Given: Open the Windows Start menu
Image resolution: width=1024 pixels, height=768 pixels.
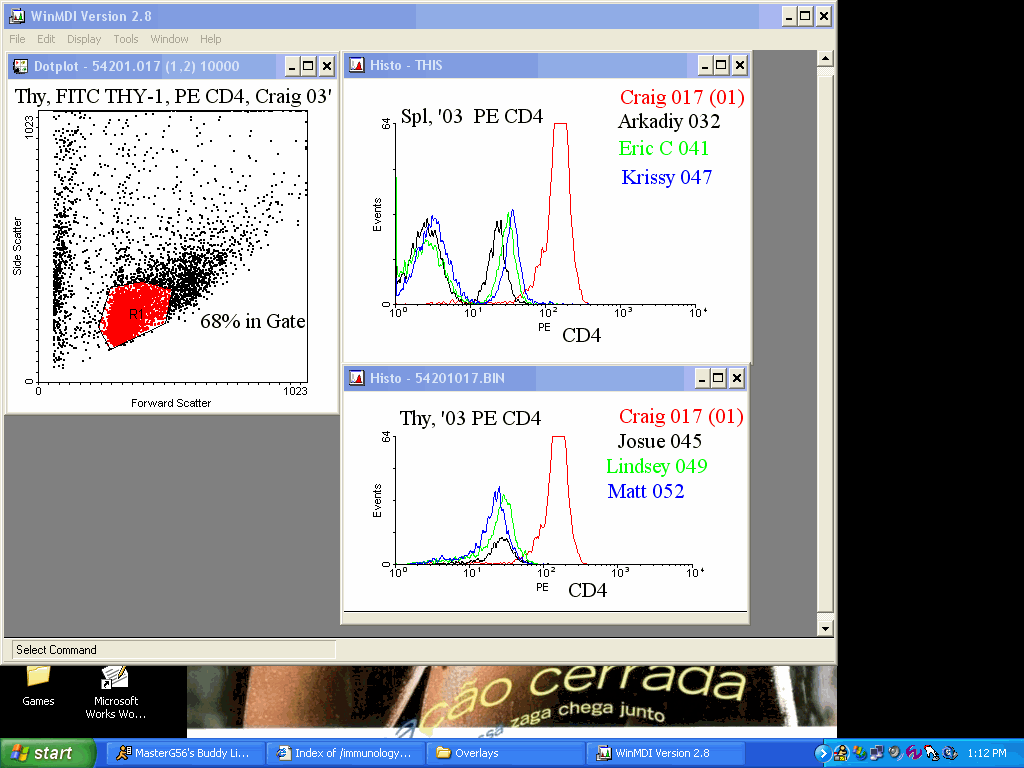Looking at the screenshot, I should click(48, 753).
